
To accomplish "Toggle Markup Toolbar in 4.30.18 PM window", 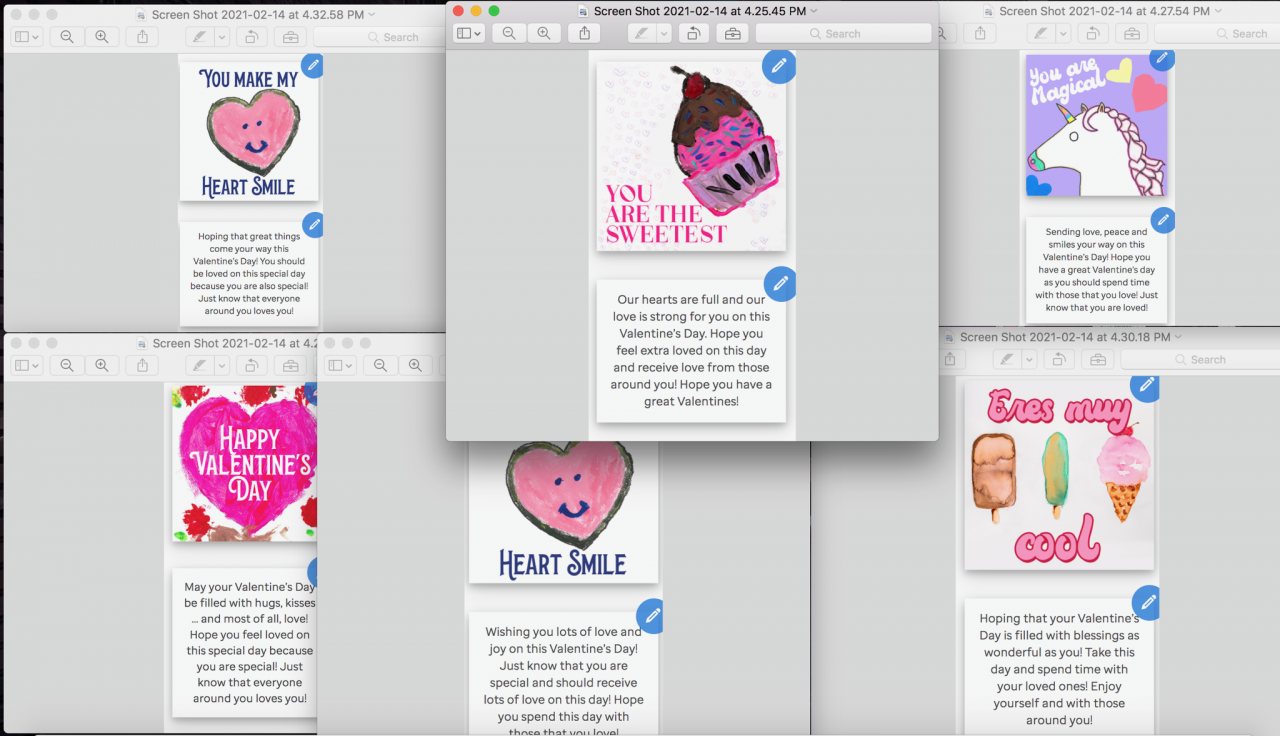I will coord(1097,359).
